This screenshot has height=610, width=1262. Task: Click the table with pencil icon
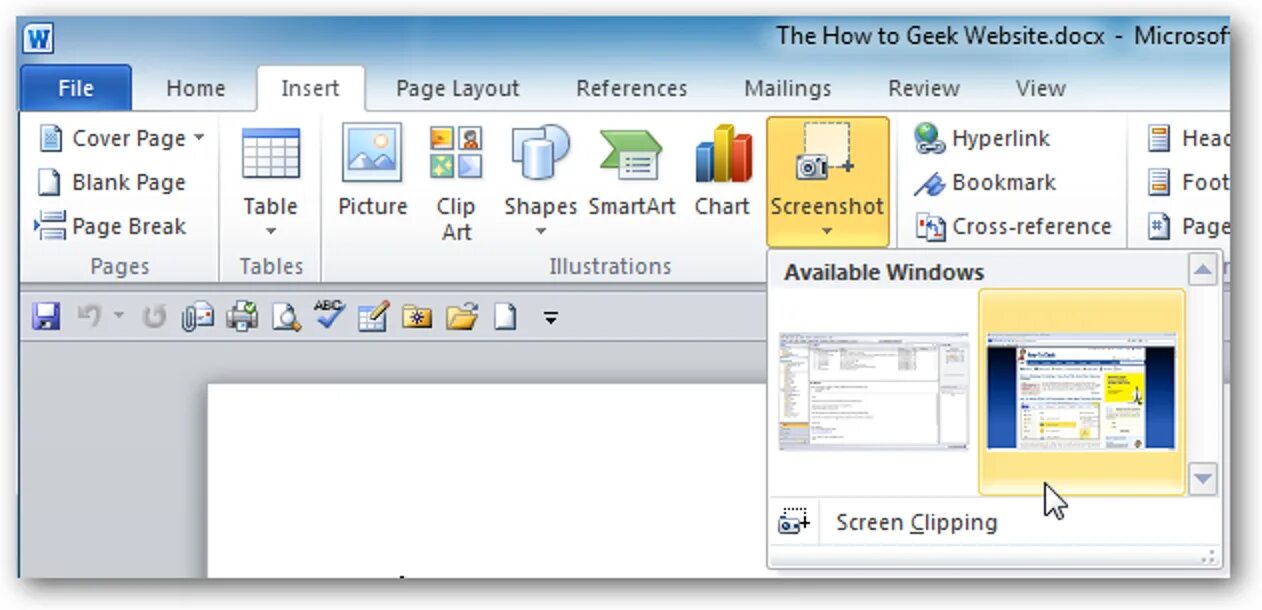coord(373,317)
